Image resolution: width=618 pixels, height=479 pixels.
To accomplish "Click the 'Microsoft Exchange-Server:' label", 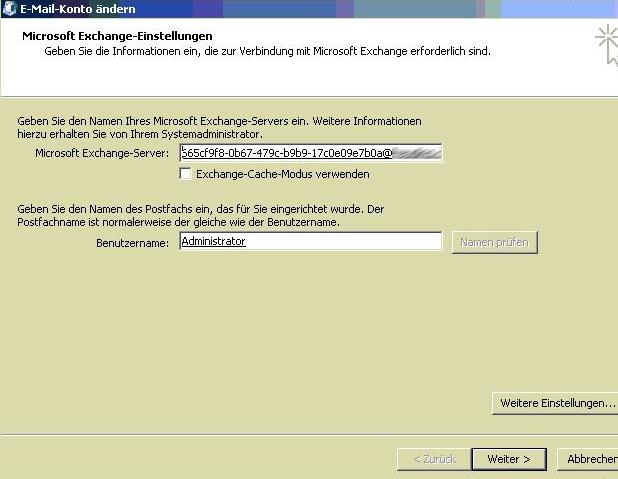I will click(x=102, y=153).
